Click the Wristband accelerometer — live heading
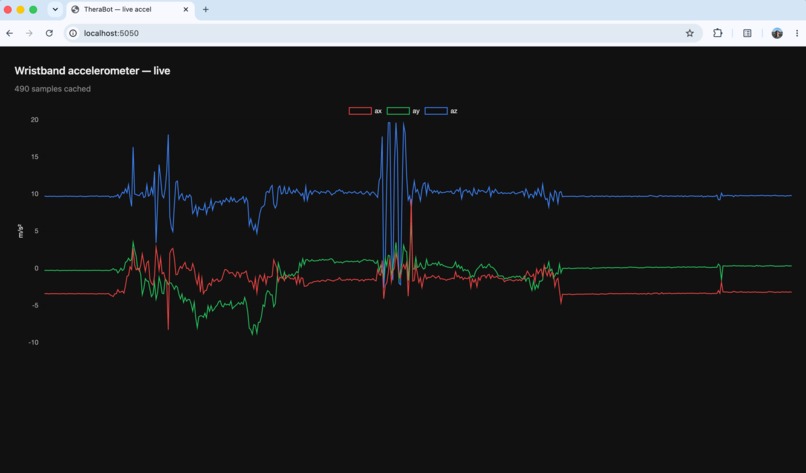 (x=92, y=71)
